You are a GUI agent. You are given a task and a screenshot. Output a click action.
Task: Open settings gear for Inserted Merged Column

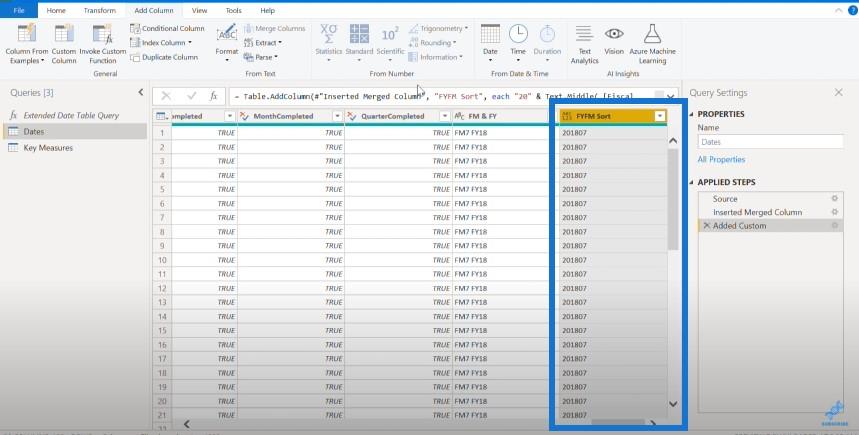pyautogui.click(x=834, y=212)
